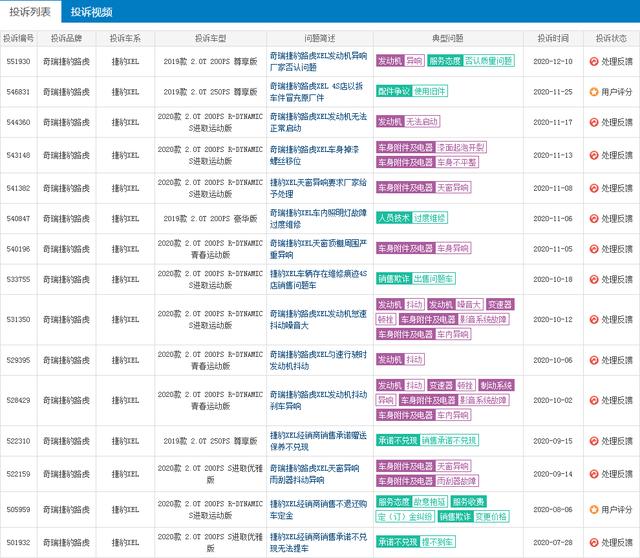Viewport: 640px width, 558px height.
Task: Open complaint 奇瑞捷豹路虎XEL发动机异响厂家否认问题
Action: 318,62
